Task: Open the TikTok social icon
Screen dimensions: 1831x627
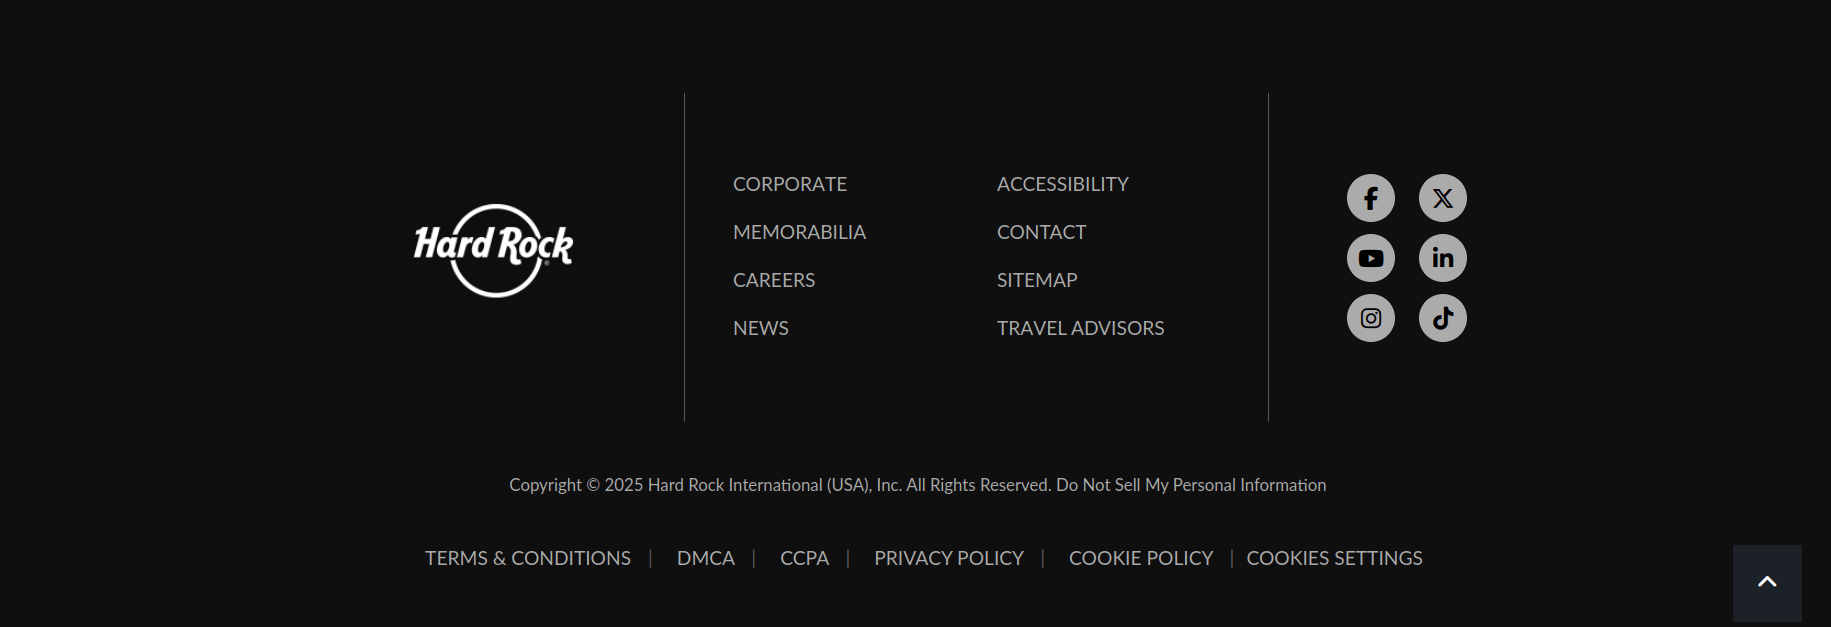Action: (1442, 318)
